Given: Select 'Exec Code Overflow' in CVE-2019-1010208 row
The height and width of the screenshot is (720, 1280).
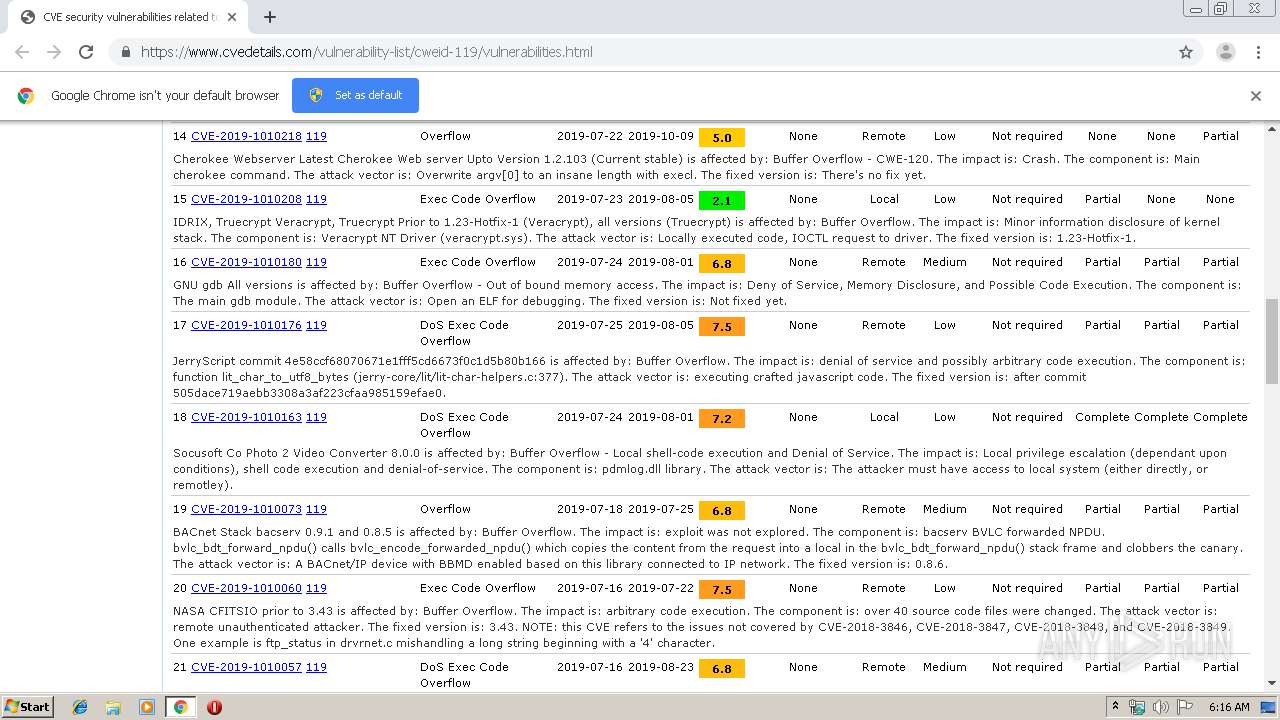Looking at the screenshot, I should tap(478, 199).
